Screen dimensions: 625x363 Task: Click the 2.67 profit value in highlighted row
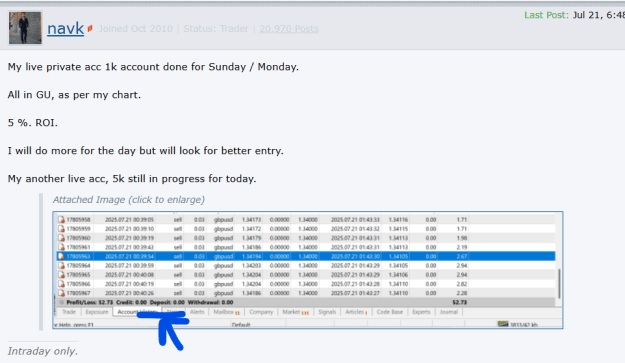[462, 256]
